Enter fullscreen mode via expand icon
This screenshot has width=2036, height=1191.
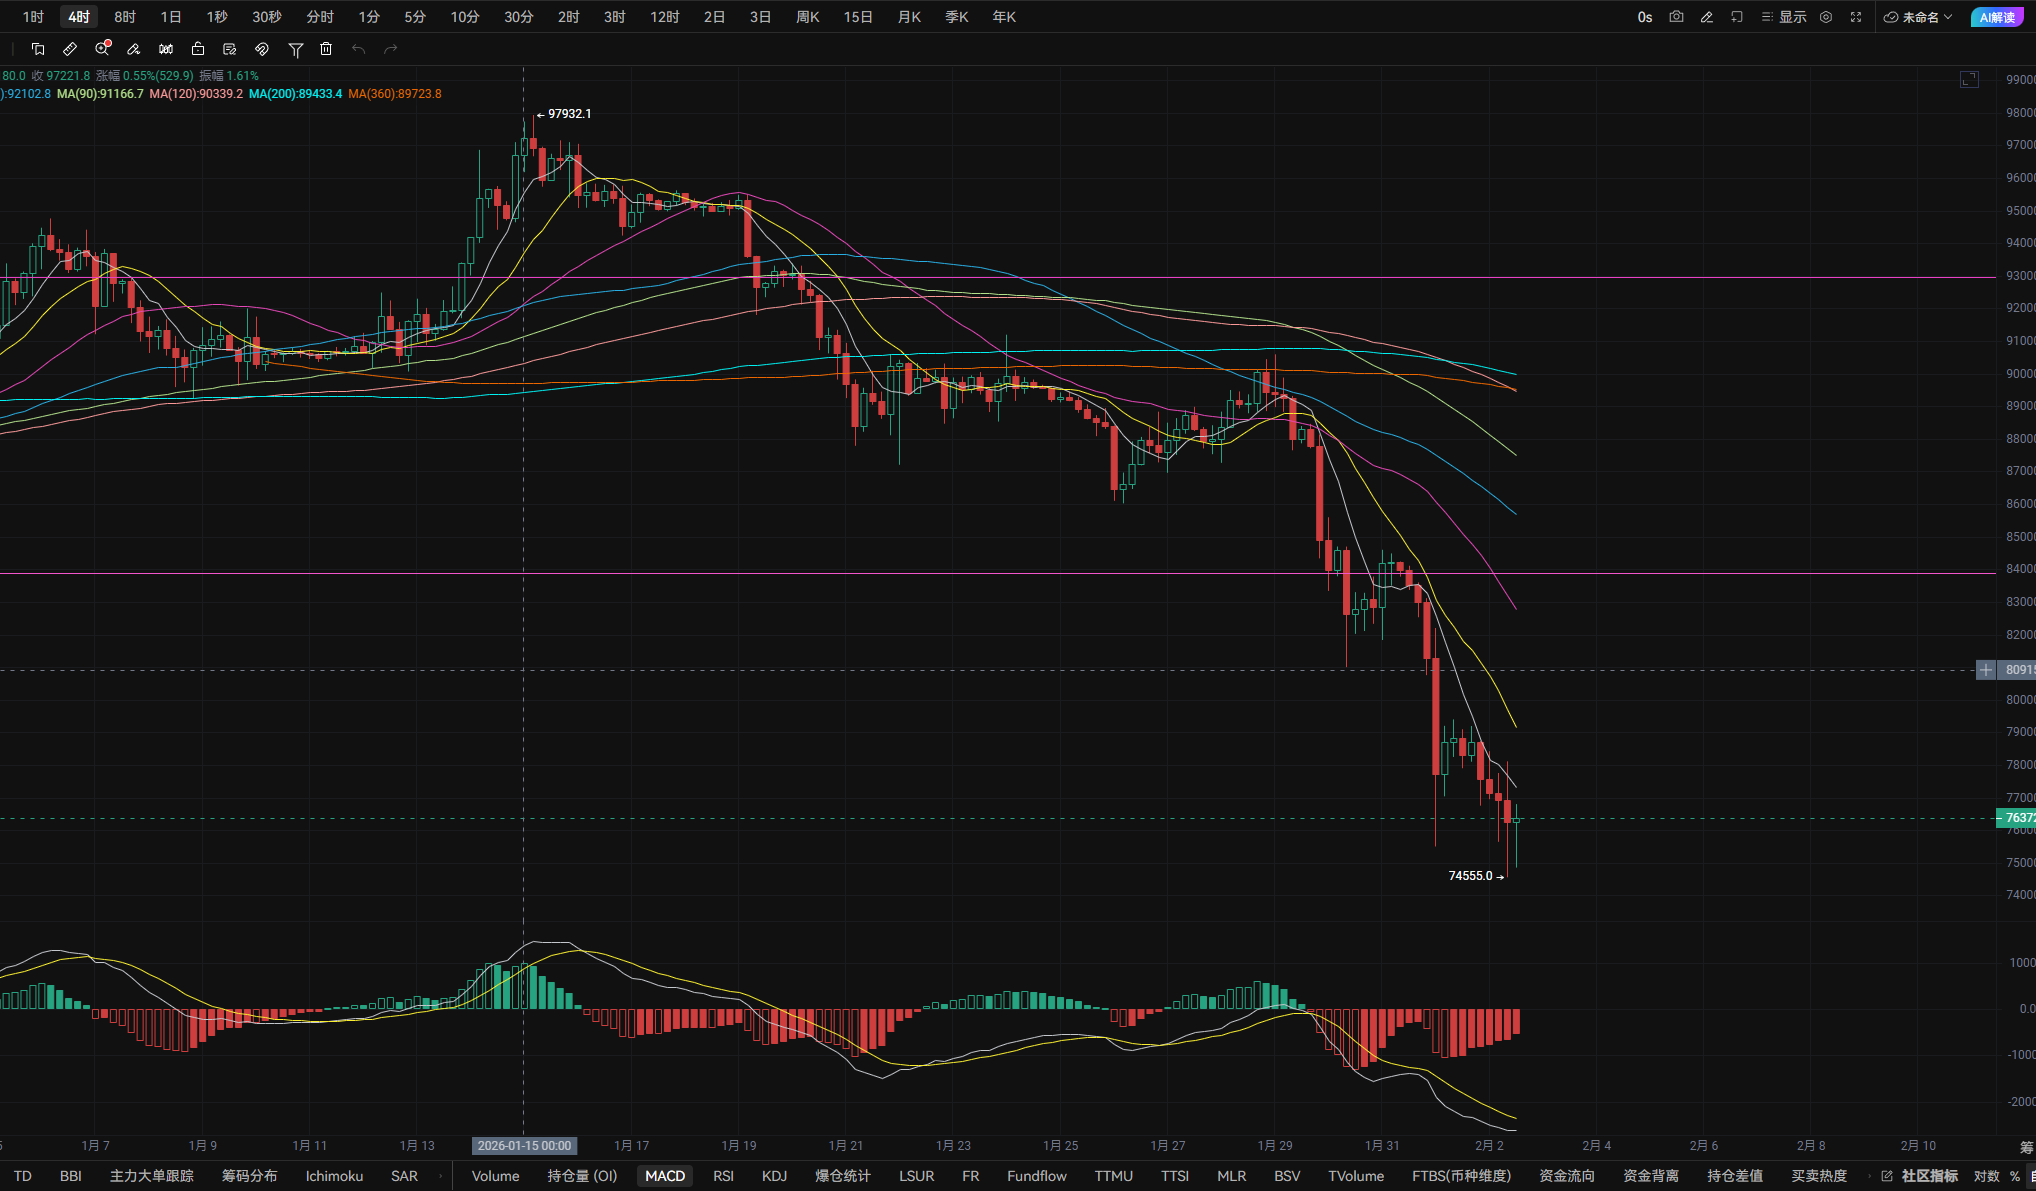(1856, 17)
